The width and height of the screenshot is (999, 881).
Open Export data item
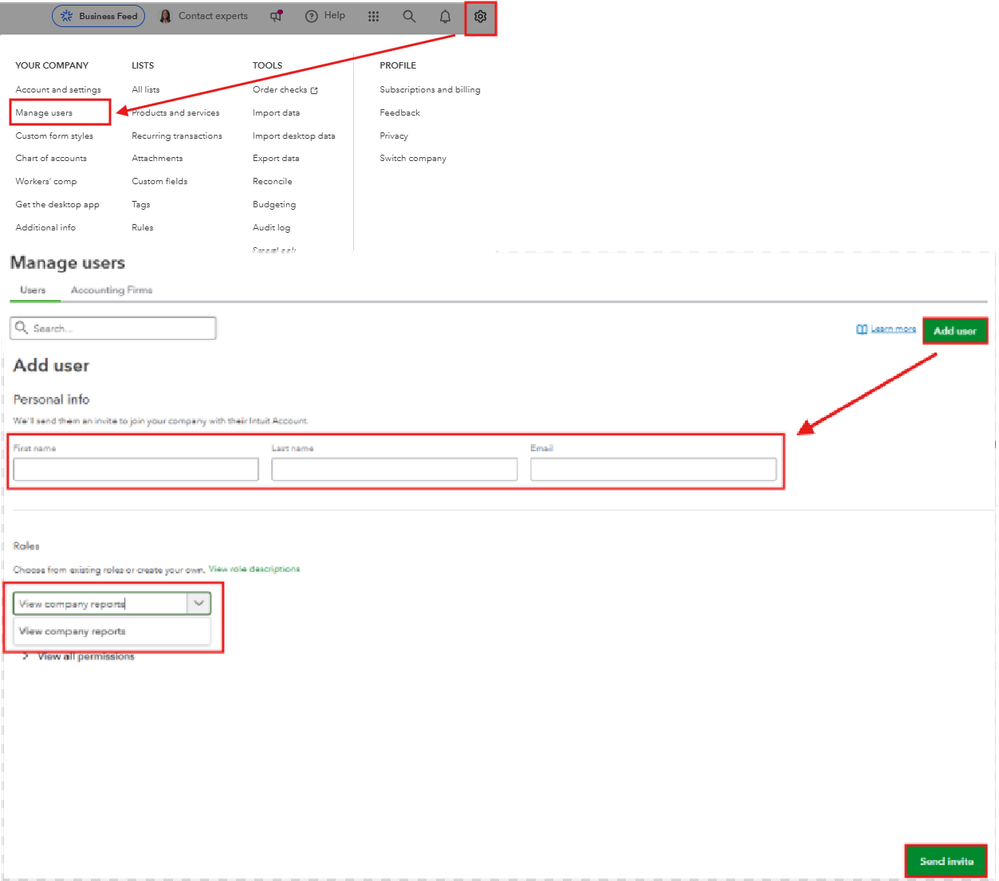tap(275, 158)
